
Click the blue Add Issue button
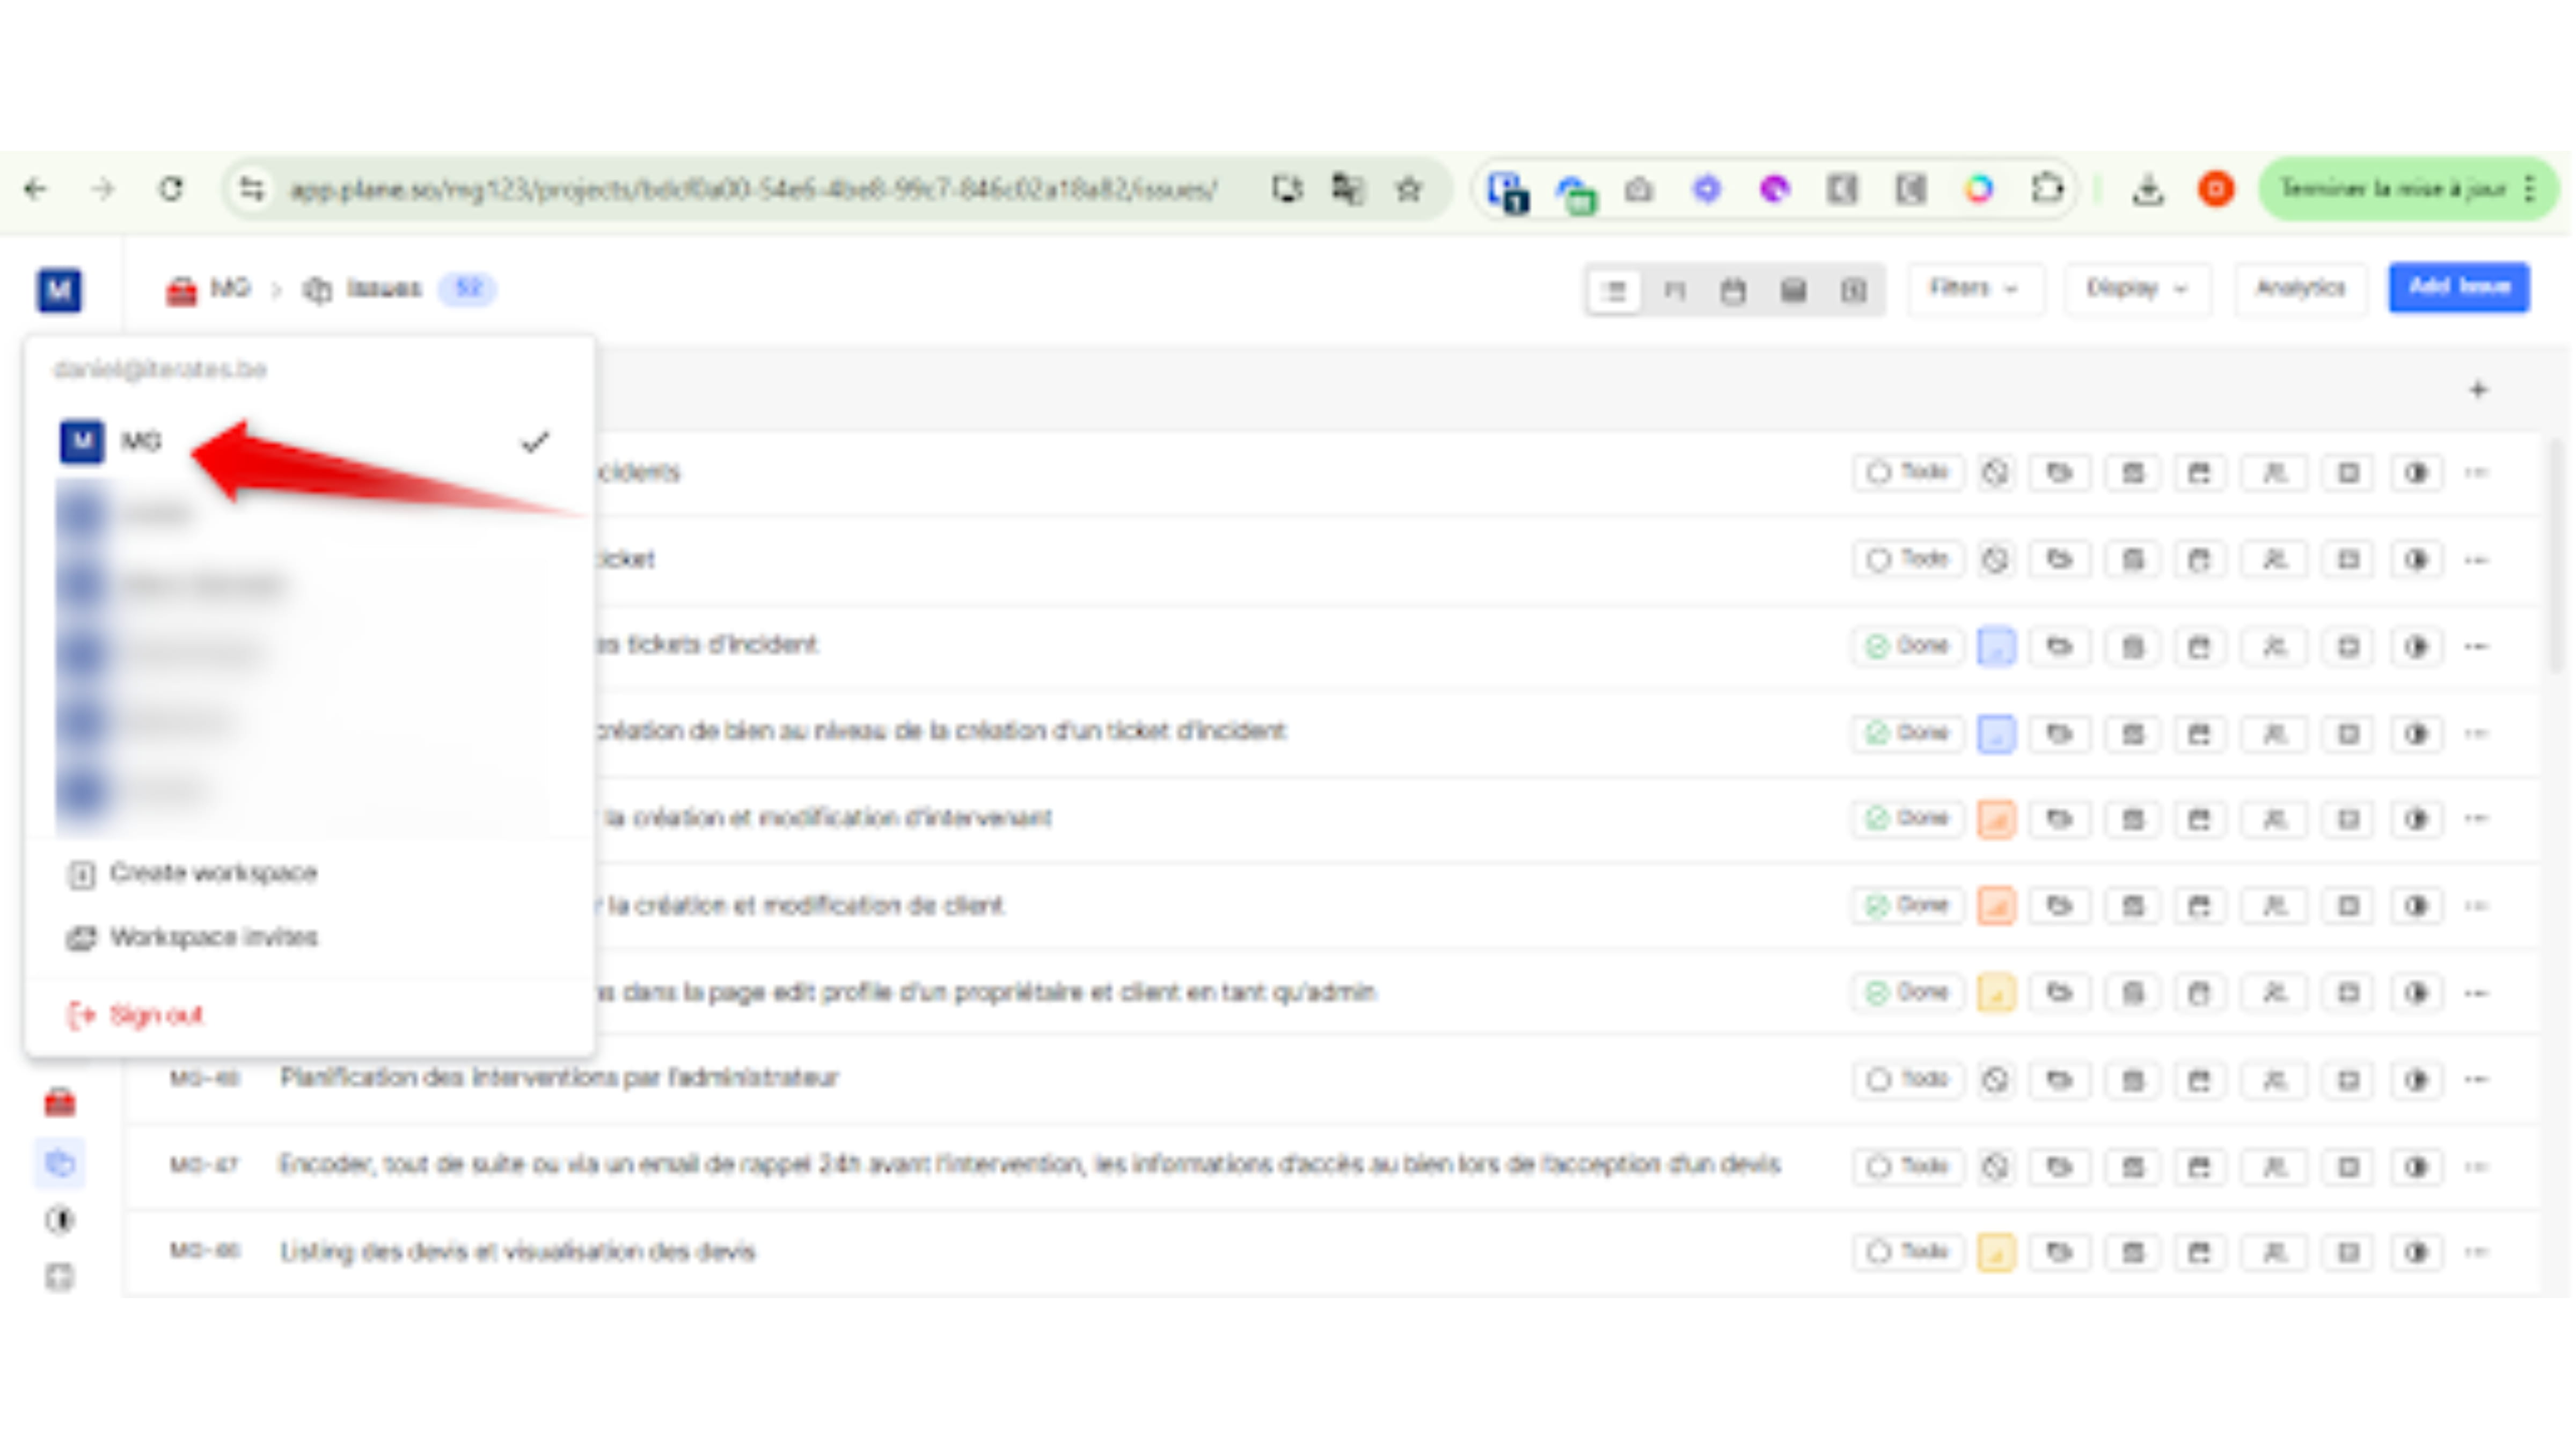point(2459,288)
